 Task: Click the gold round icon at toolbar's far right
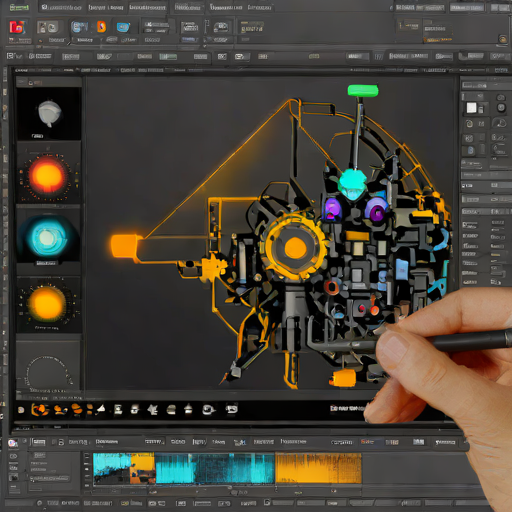click(x=503, y=39)
